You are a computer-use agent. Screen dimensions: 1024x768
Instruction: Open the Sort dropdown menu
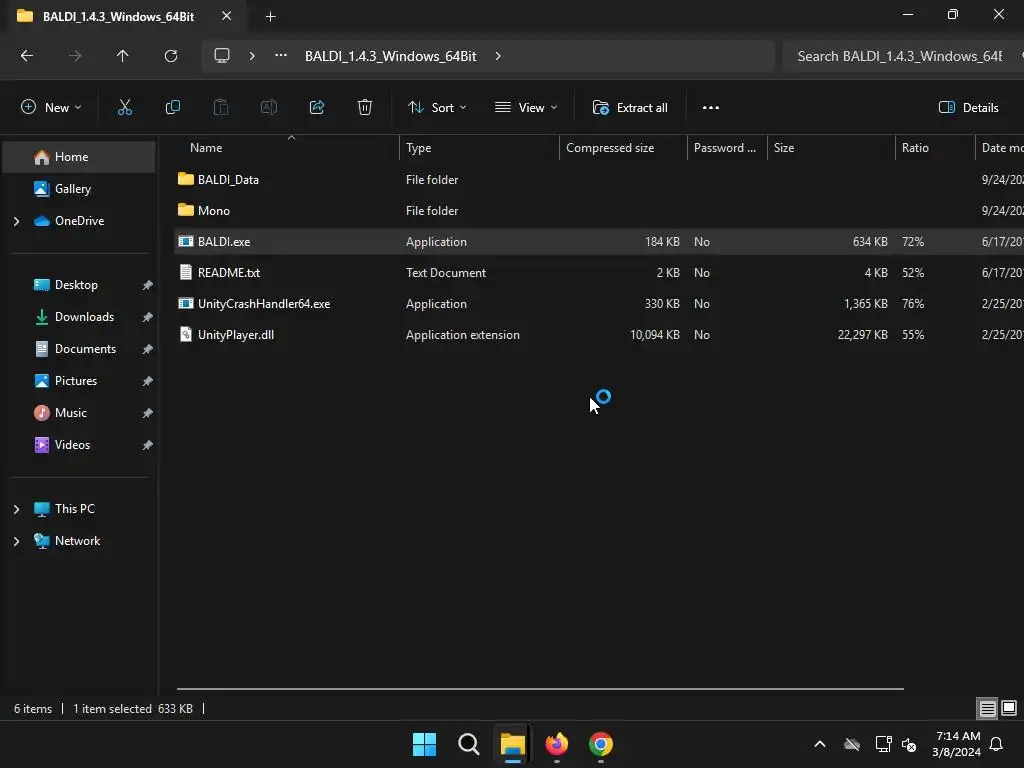(x=437, y=108)
